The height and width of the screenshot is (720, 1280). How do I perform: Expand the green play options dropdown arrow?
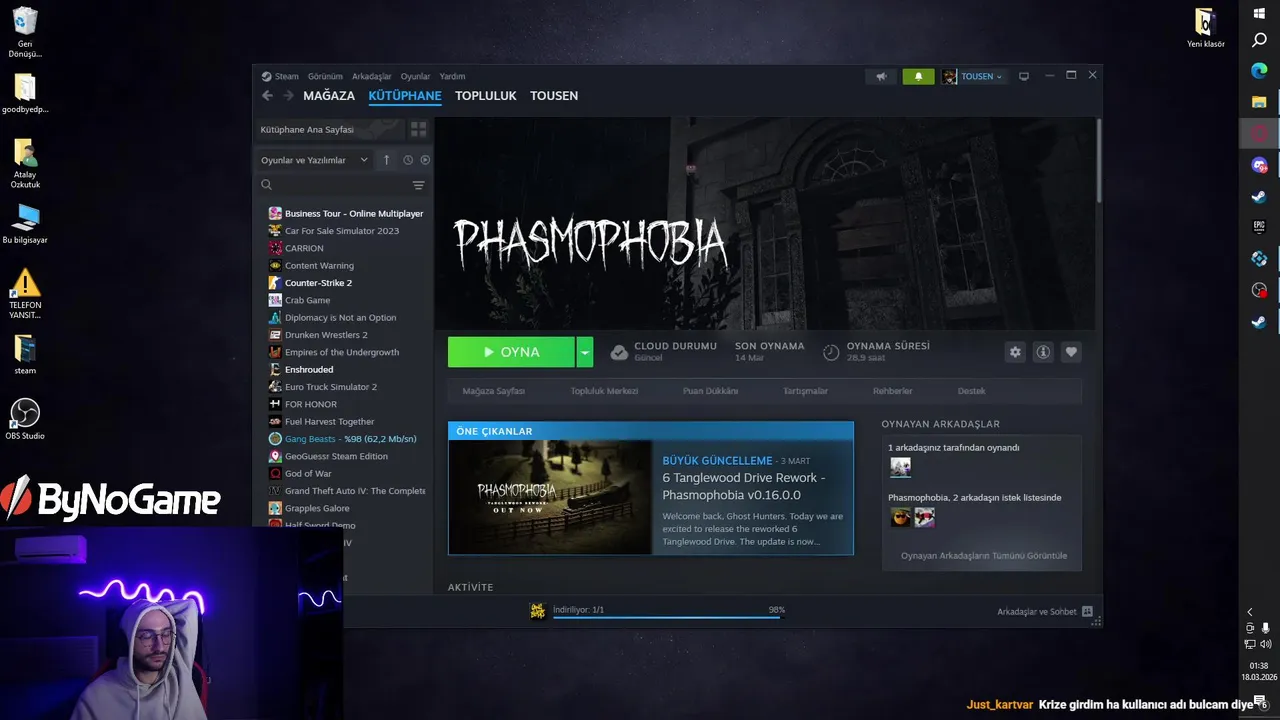[x=585, y=352]
